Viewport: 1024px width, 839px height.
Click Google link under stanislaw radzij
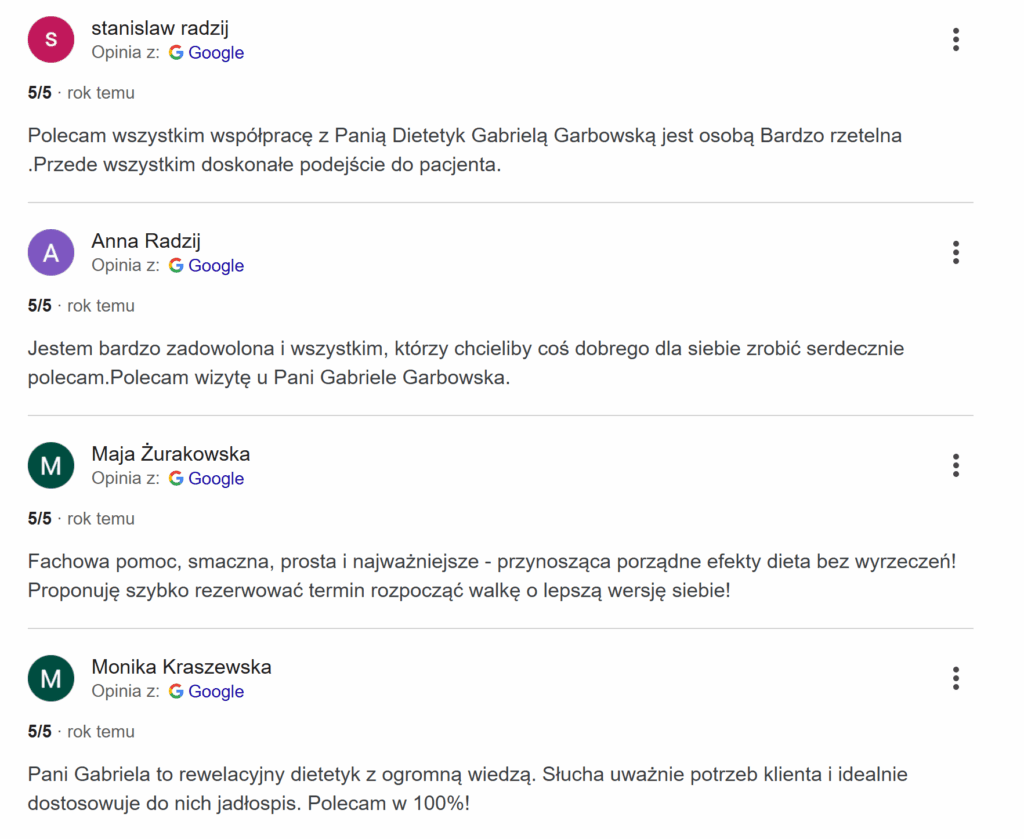coord(215,53)
